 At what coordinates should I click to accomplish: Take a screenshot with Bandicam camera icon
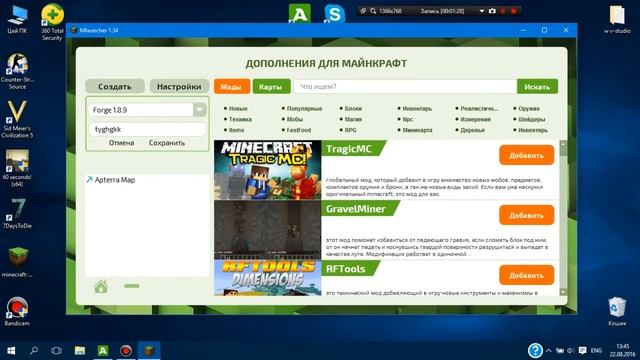pos(492,11)
